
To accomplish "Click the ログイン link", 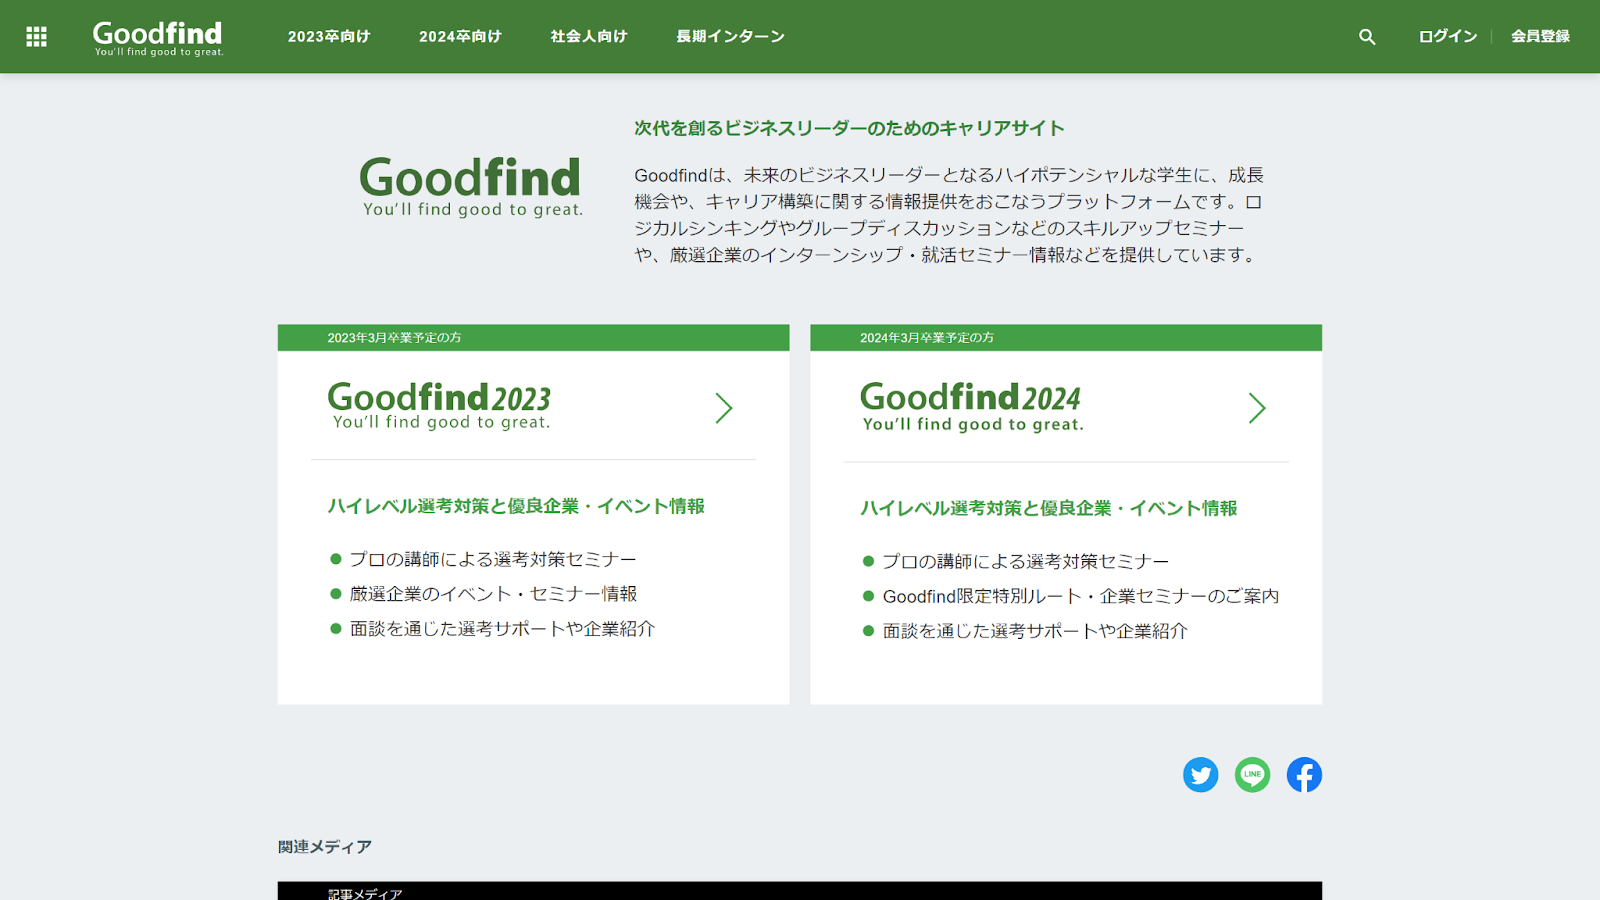I will click(x=1448, y=37).
